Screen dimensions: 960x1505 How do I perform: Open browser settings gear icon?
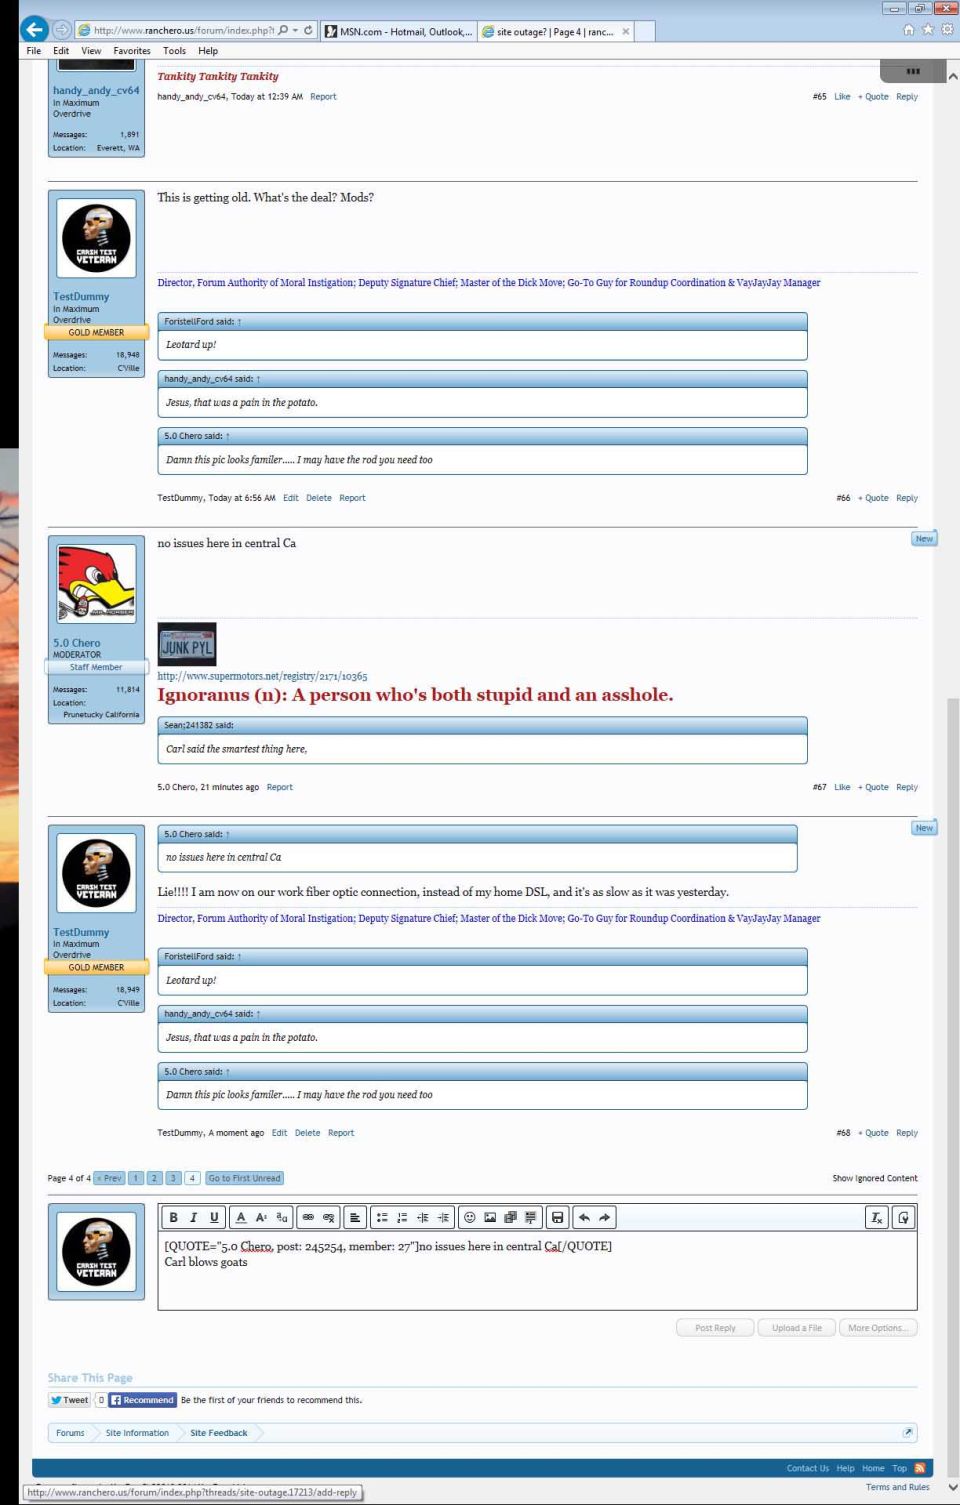[x=948, y=30]
